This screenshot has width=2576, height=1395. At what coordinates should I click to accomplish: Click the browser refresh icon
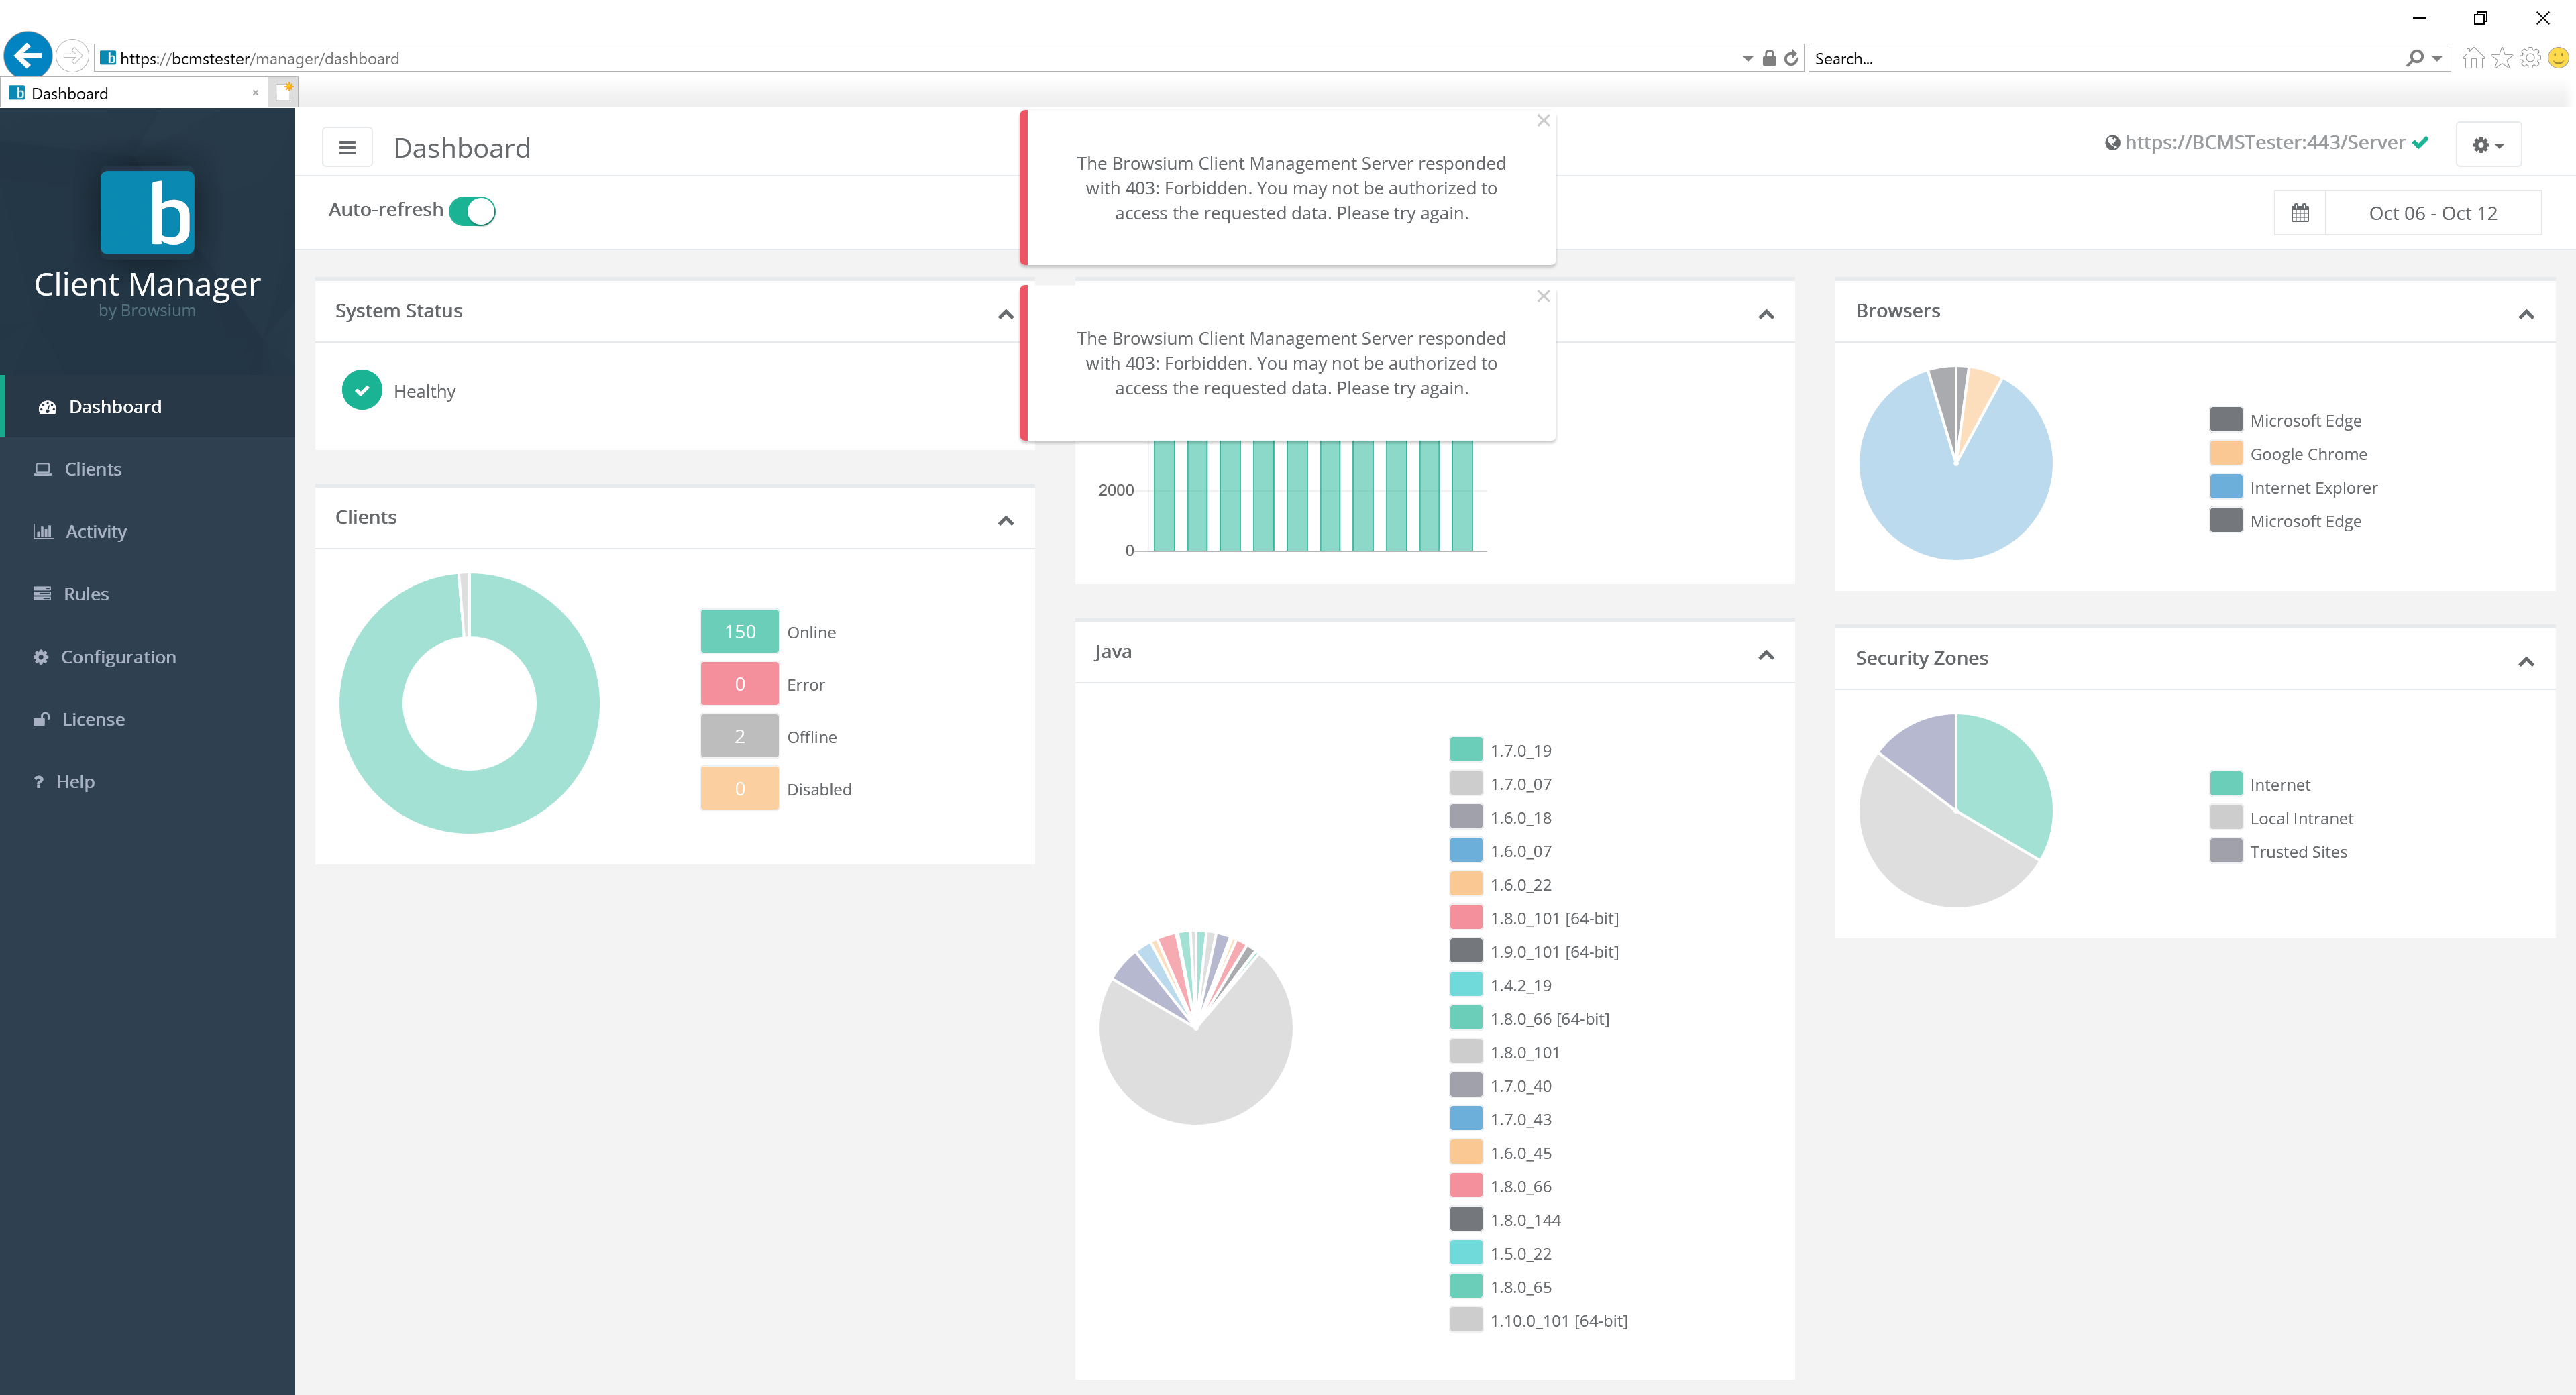[1791, 58]
